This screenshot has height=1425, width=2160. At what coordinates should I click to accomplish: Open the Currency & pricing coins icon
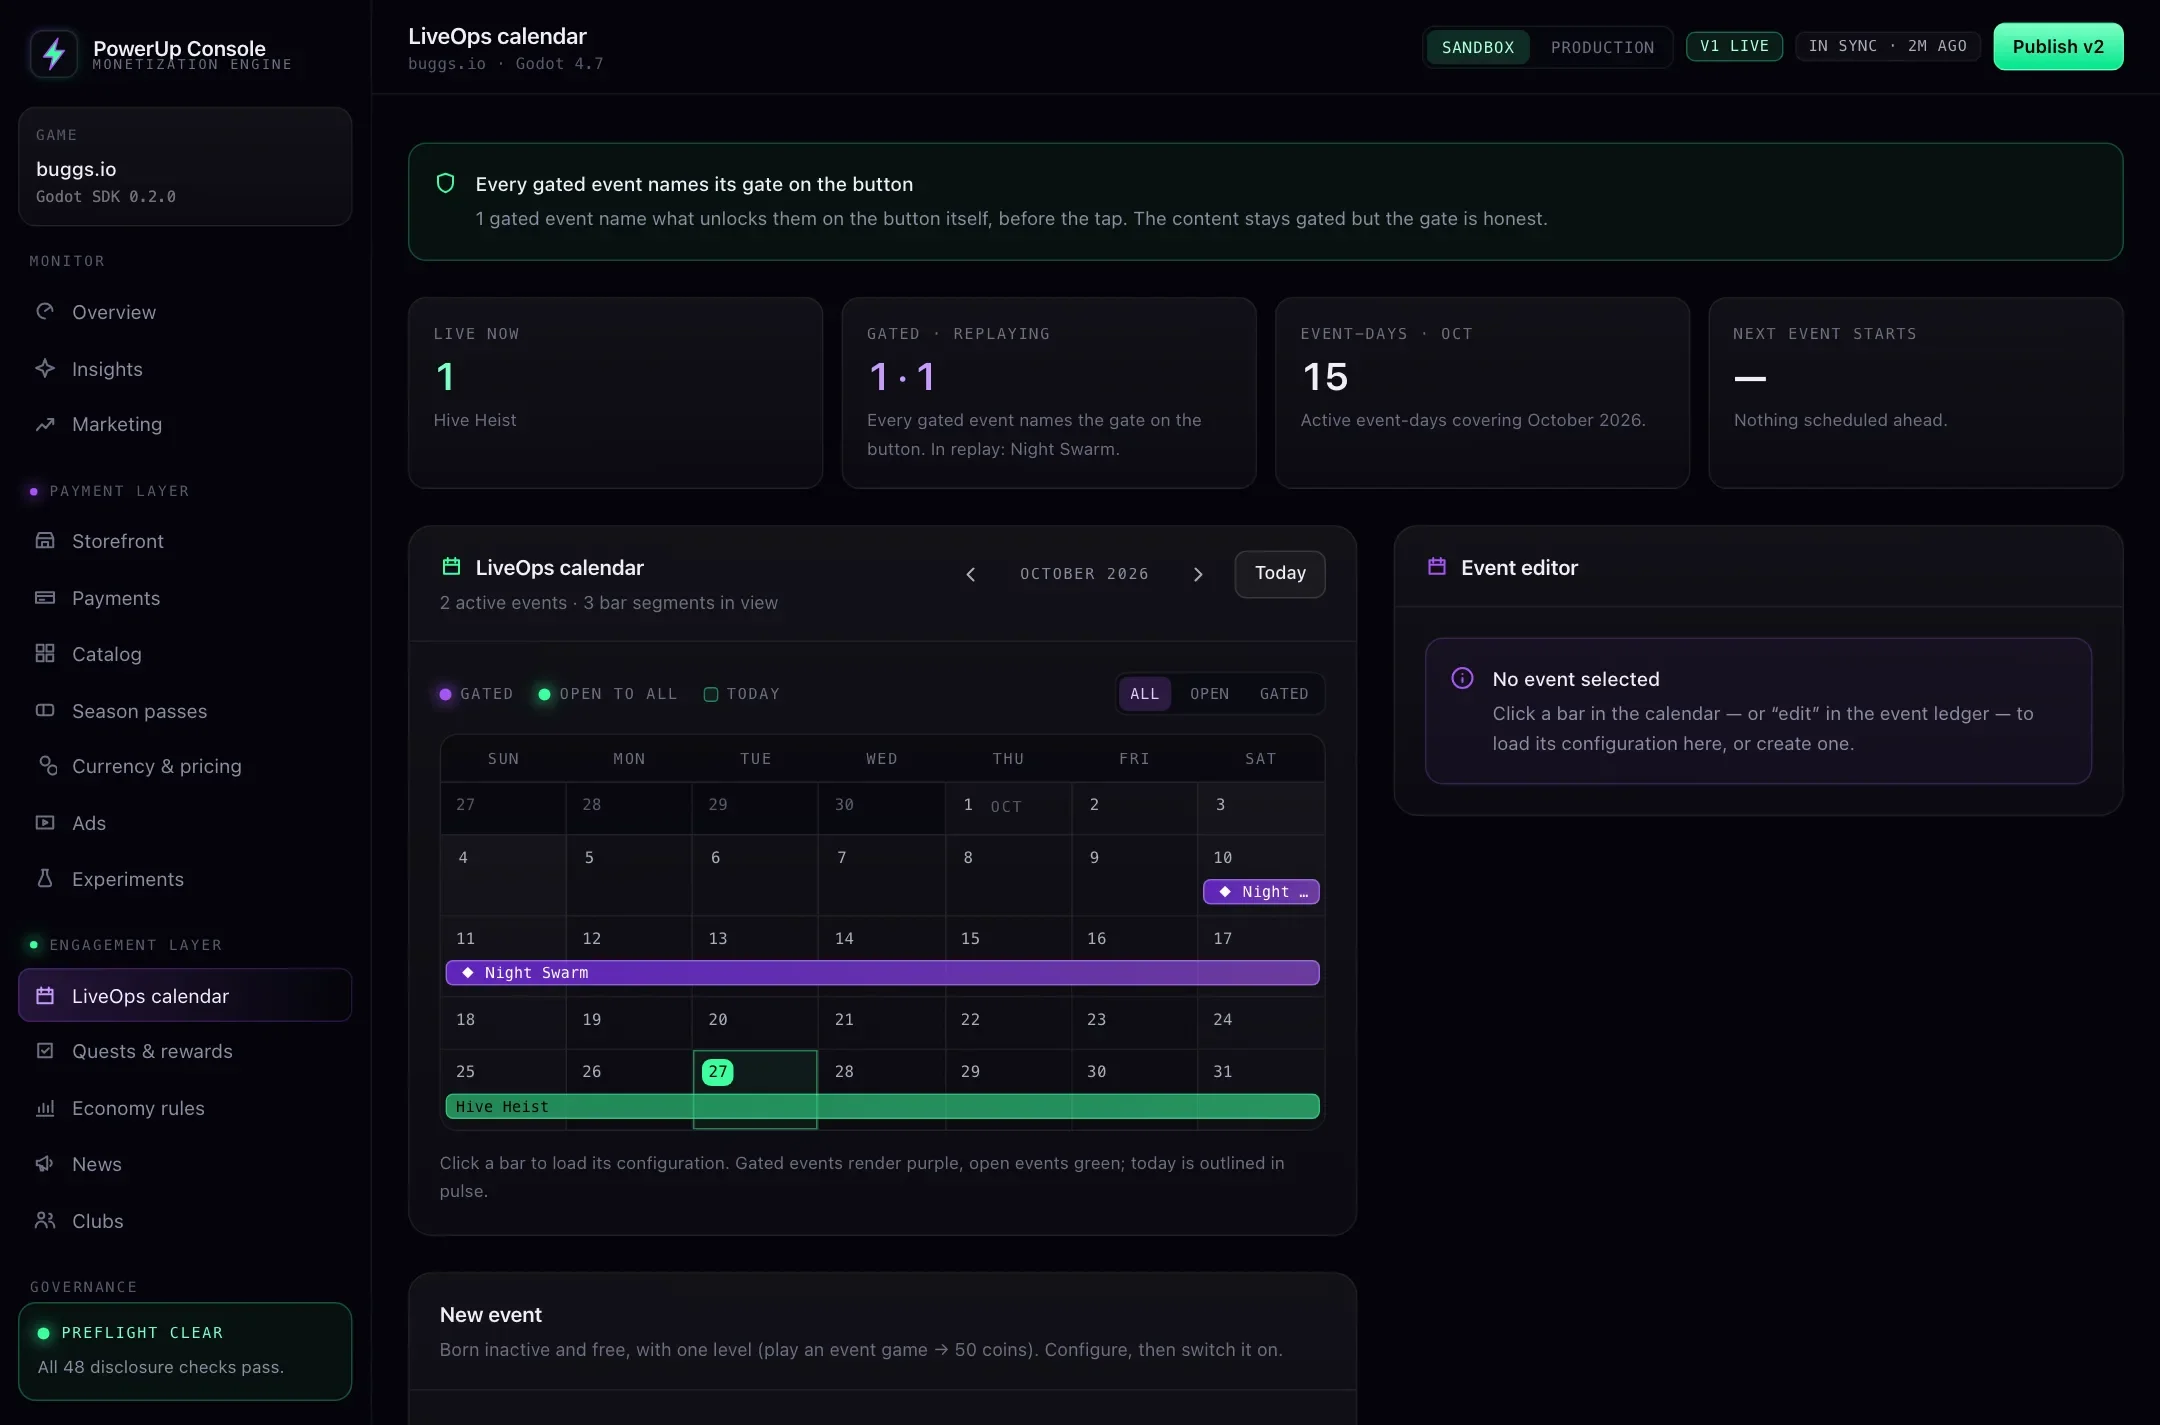coord(48,766)
